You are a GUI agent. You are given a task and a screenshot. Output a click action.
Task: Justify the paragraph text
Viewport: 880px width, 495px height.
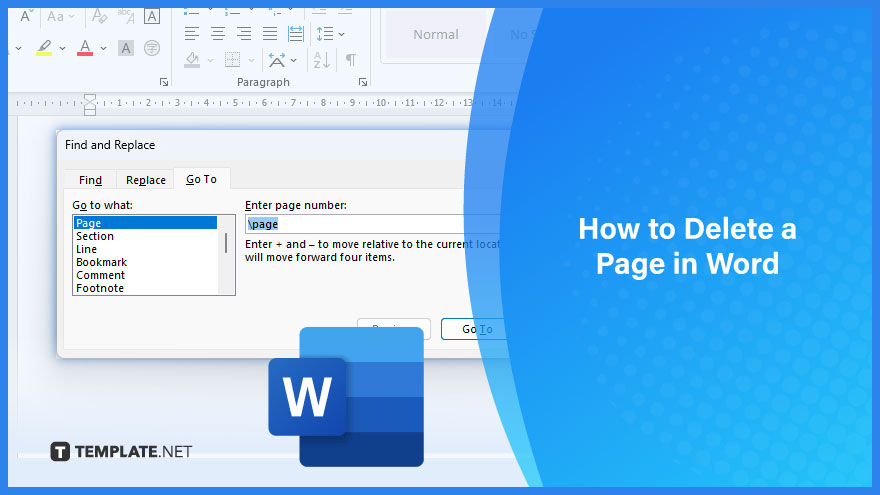[270, 34]
